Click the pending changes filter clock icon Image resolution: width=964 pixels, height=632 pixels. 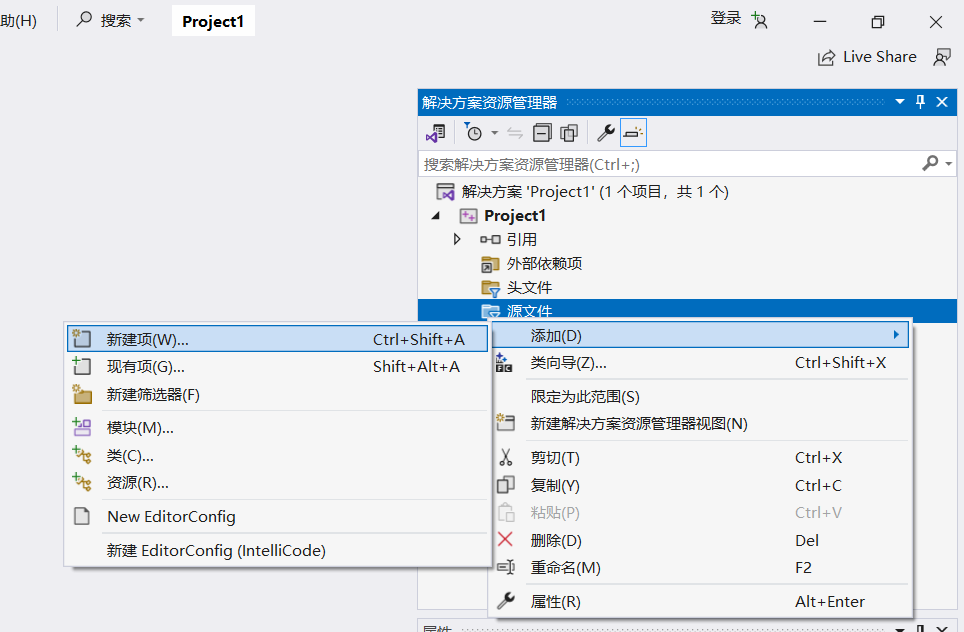[x=473, y=132]
